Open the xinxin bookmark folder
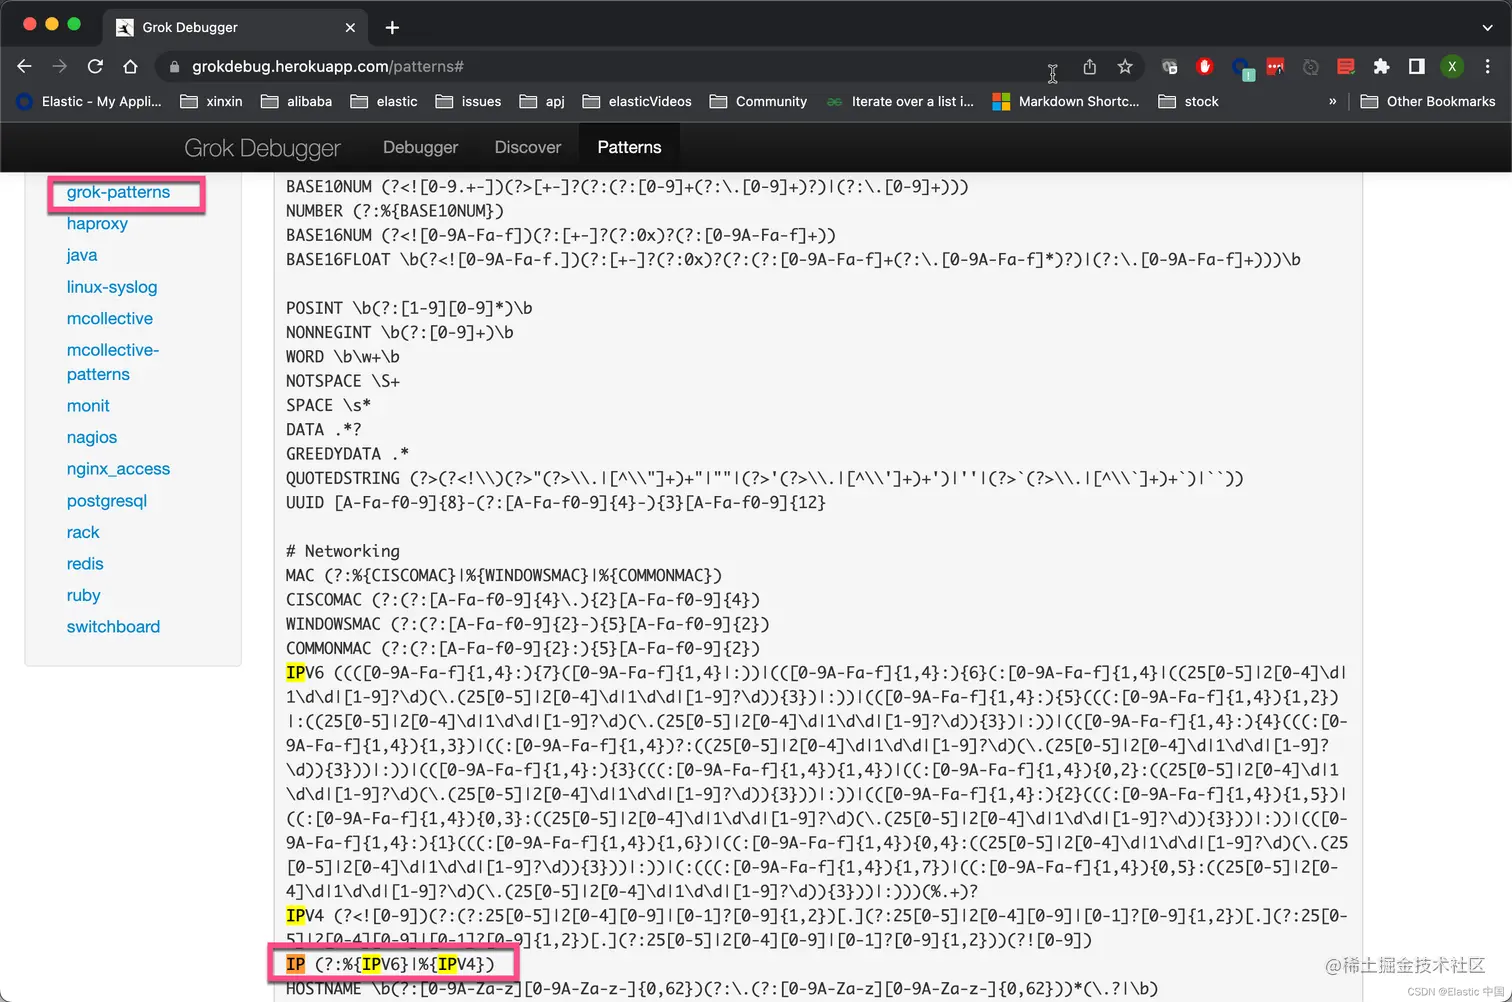The height and width of the screenshot is (1002, 1512). pyautogui.click(x=211, y=101)
